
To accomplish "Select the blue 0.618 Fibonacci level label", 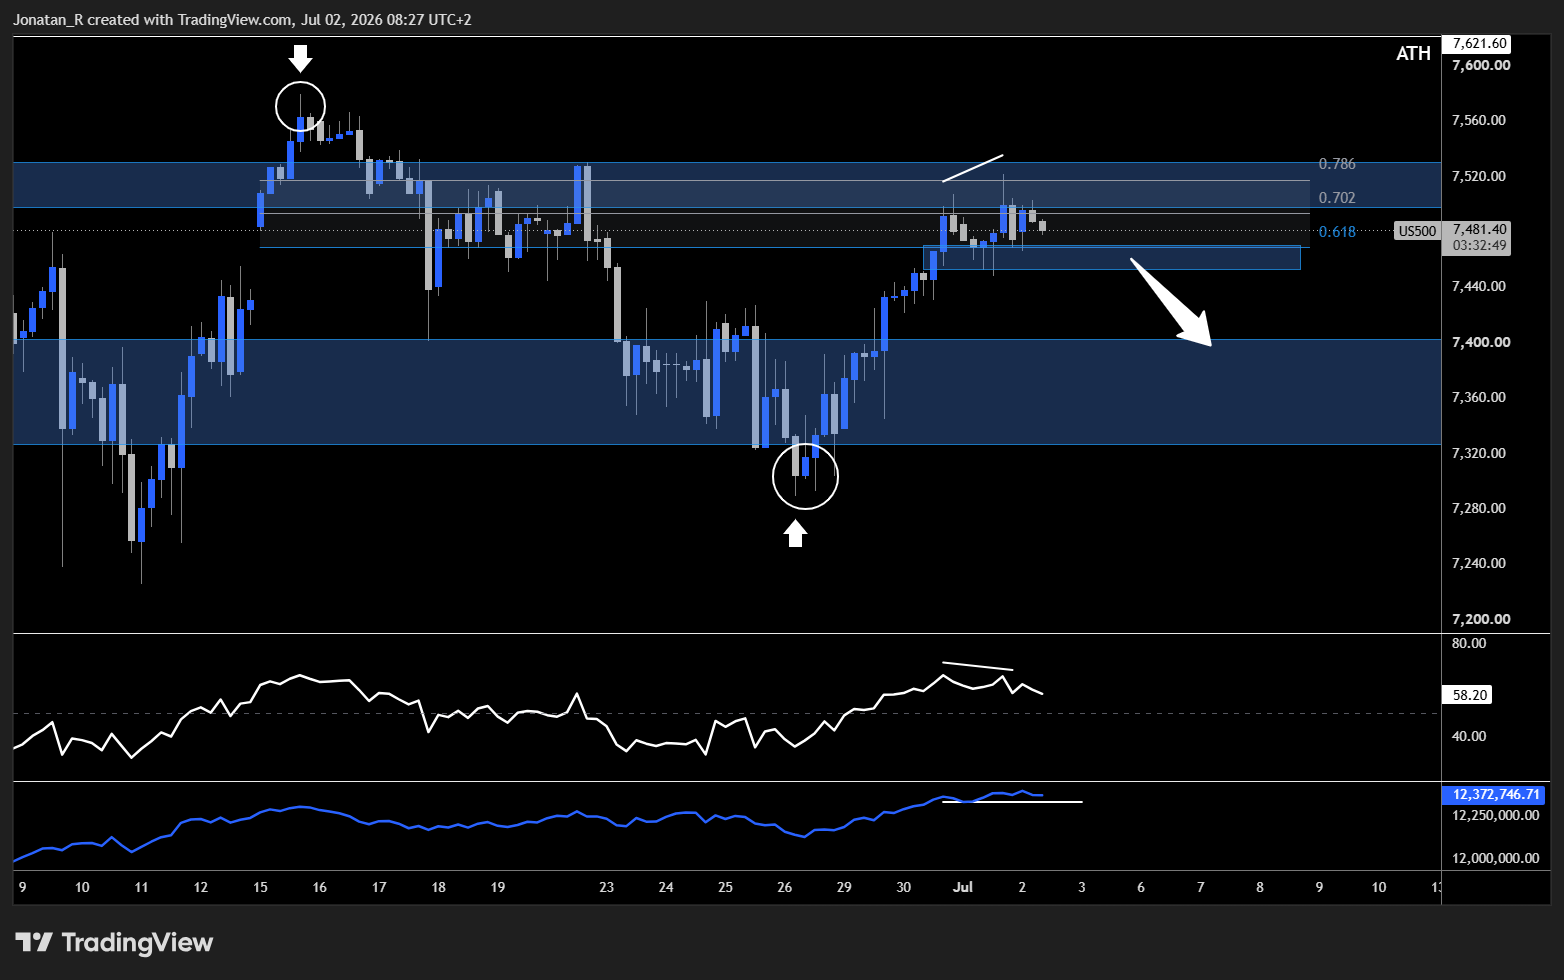I will tap(1337, 232).
